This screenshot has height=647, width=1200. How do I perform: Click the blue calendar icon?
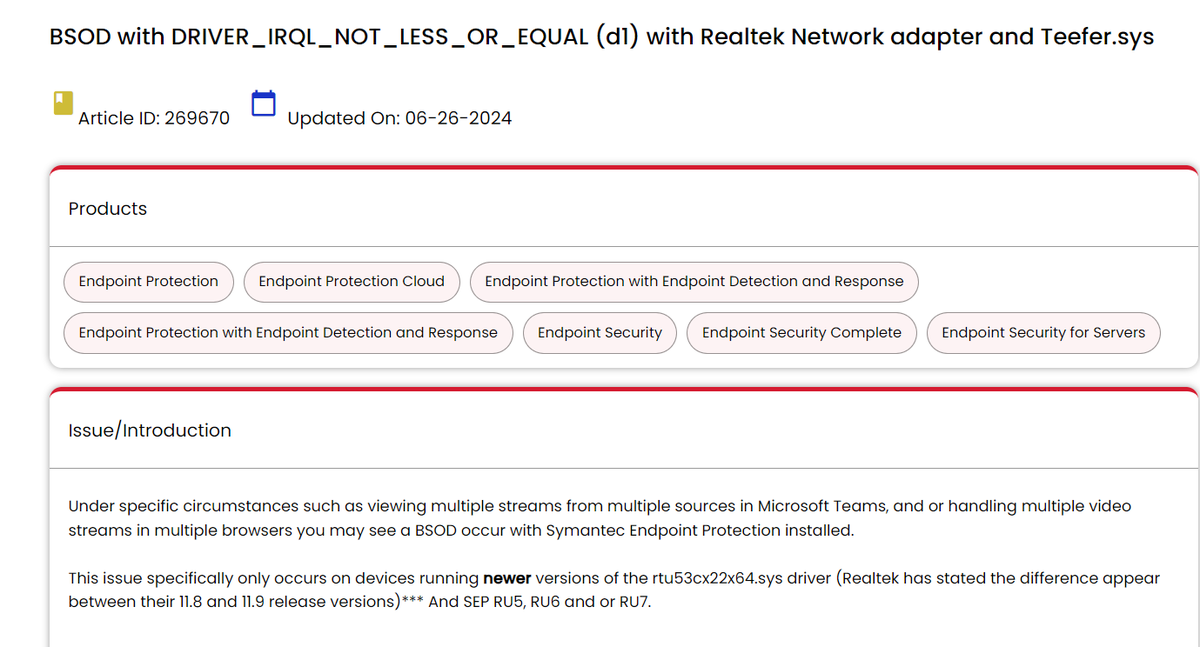click(263, 103)
